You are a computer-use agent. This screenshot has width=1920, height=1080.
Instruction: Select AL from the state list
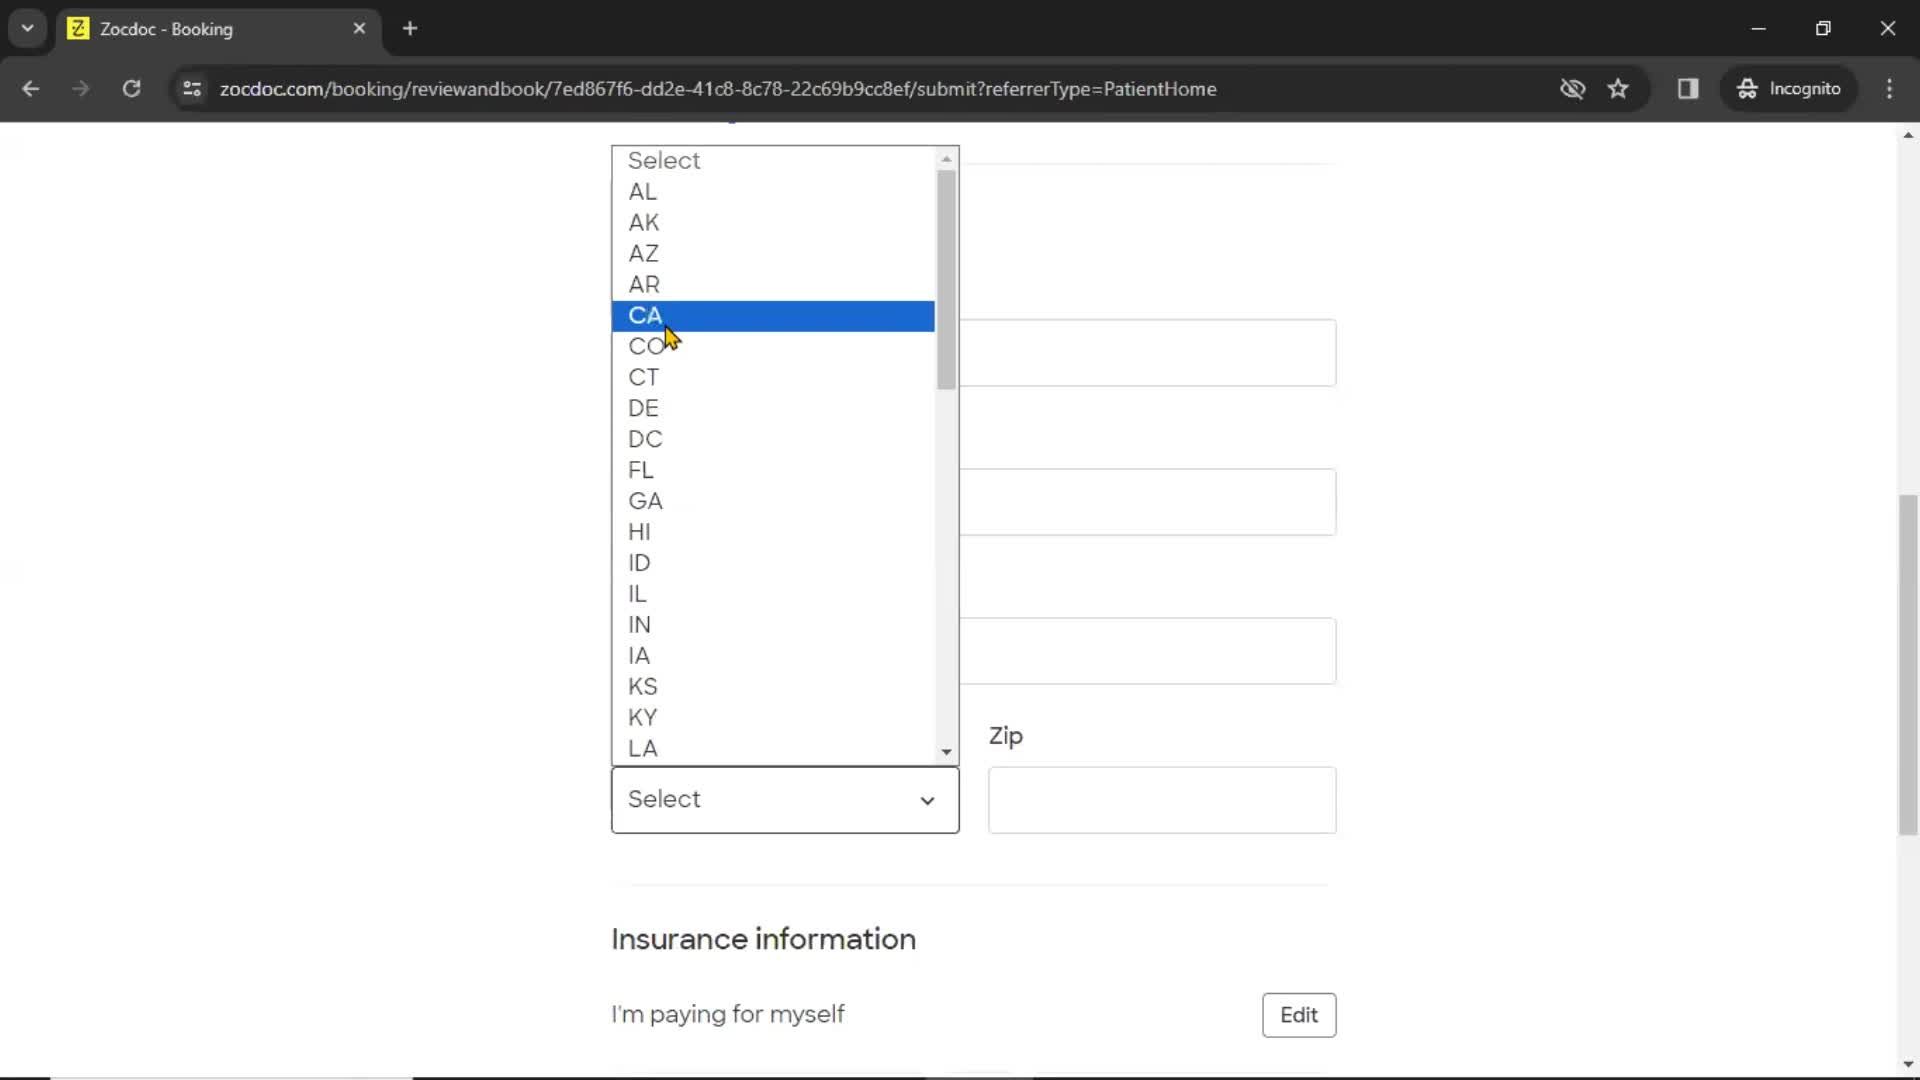(x=773, y=192)
